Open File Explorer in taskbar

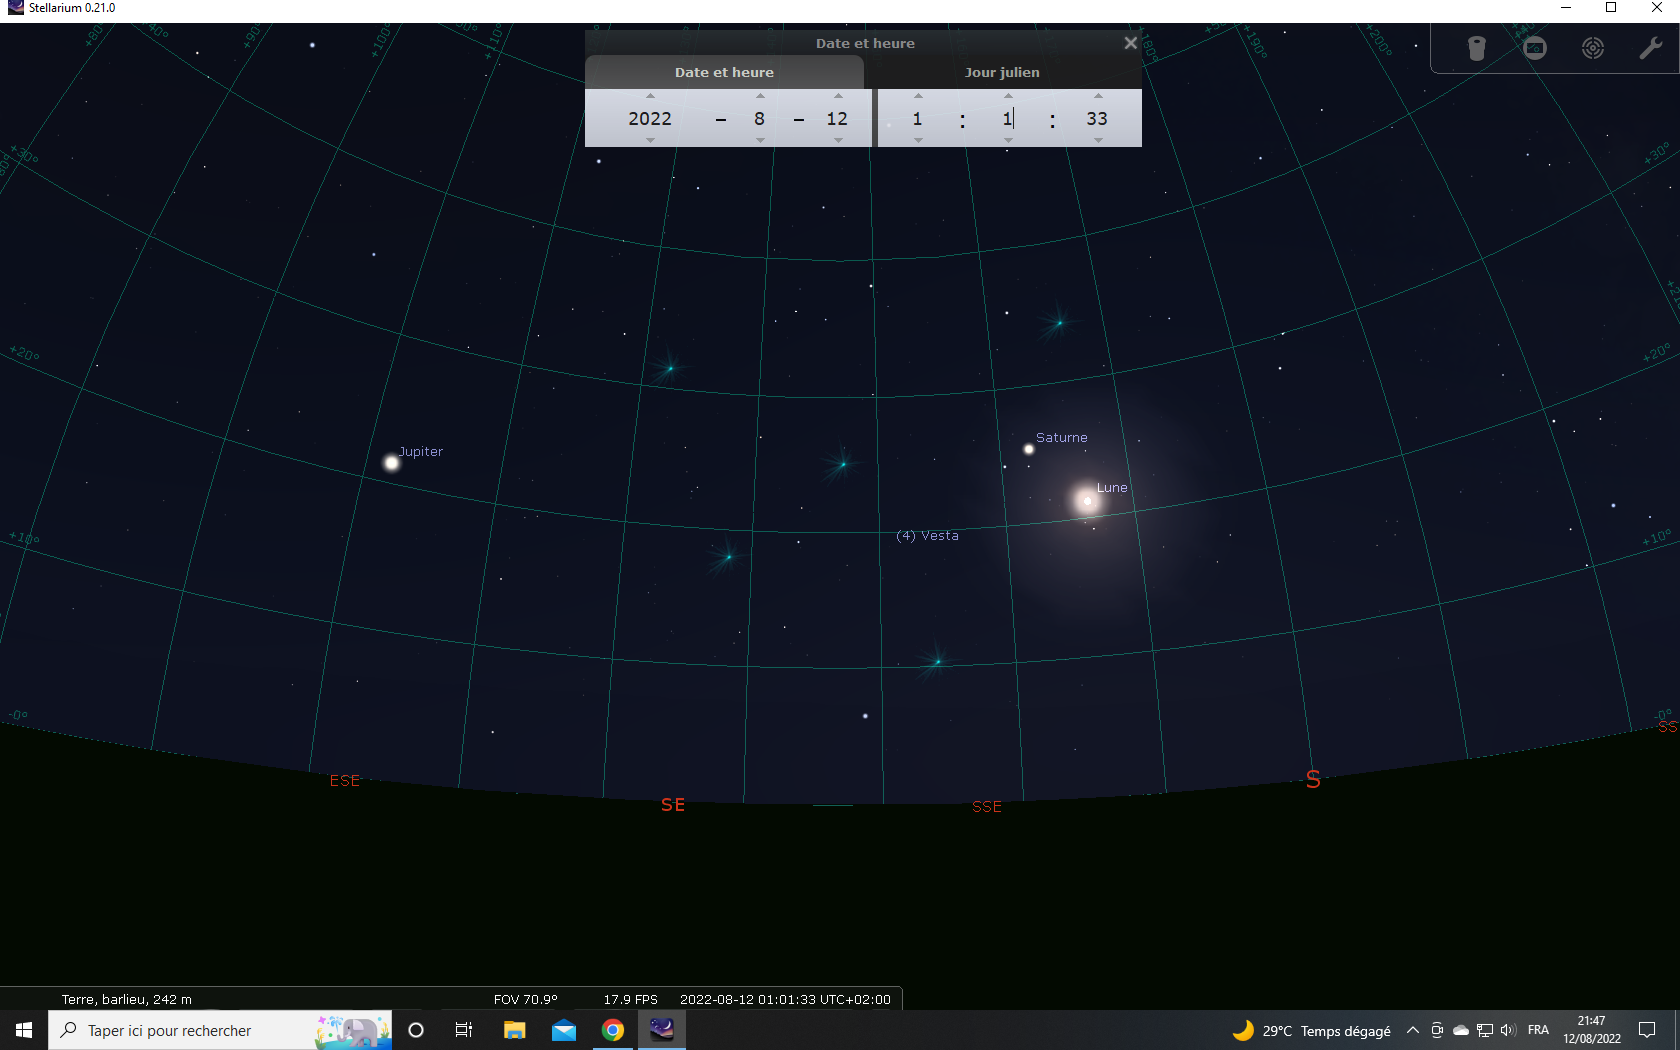pos(515,1030)
